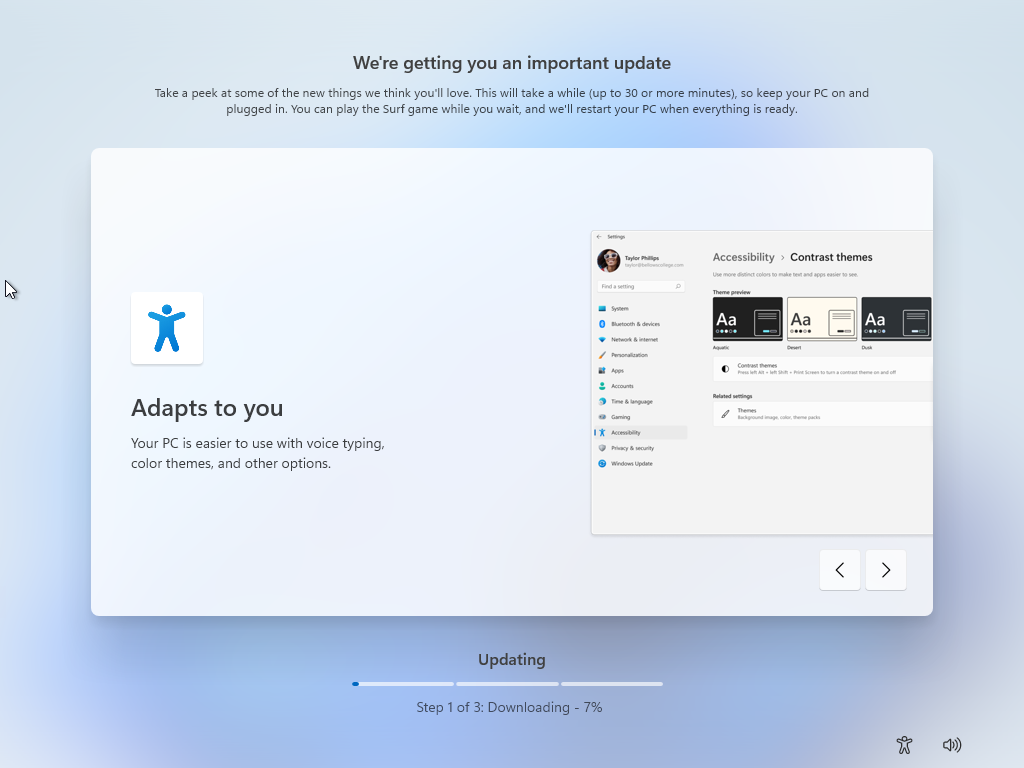1024x768 pixels.
Task: Click the 'Updating' label
Action: pyautogui.click(x=512, y=660)
